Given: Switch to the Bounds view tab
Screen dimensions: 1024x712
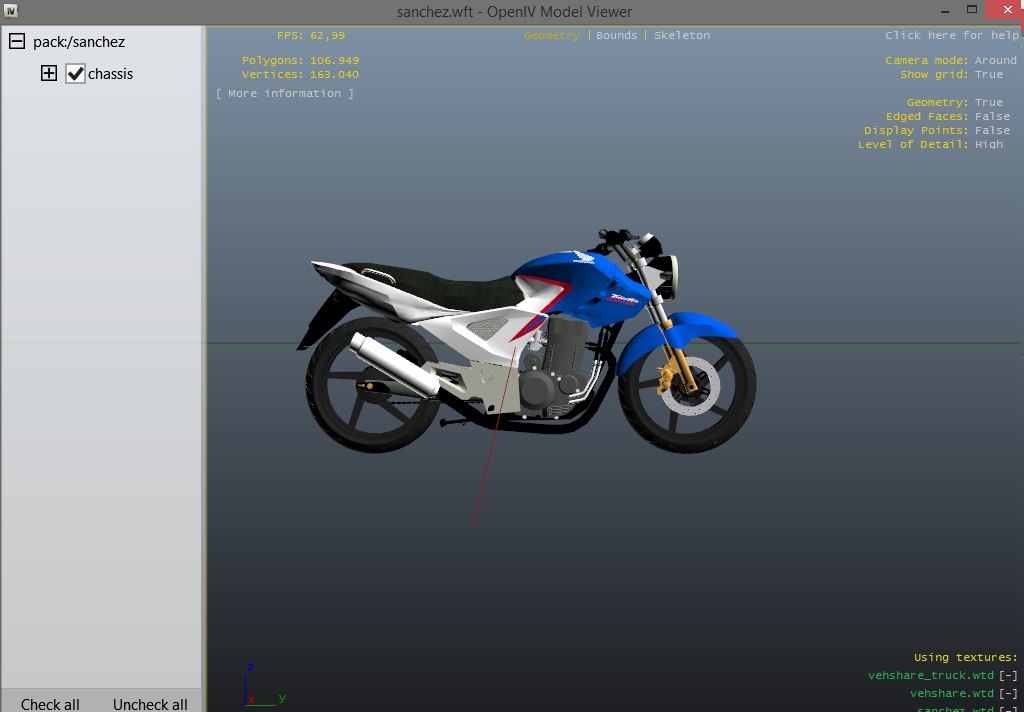Looking at the screenshot, I should [616, 35].
